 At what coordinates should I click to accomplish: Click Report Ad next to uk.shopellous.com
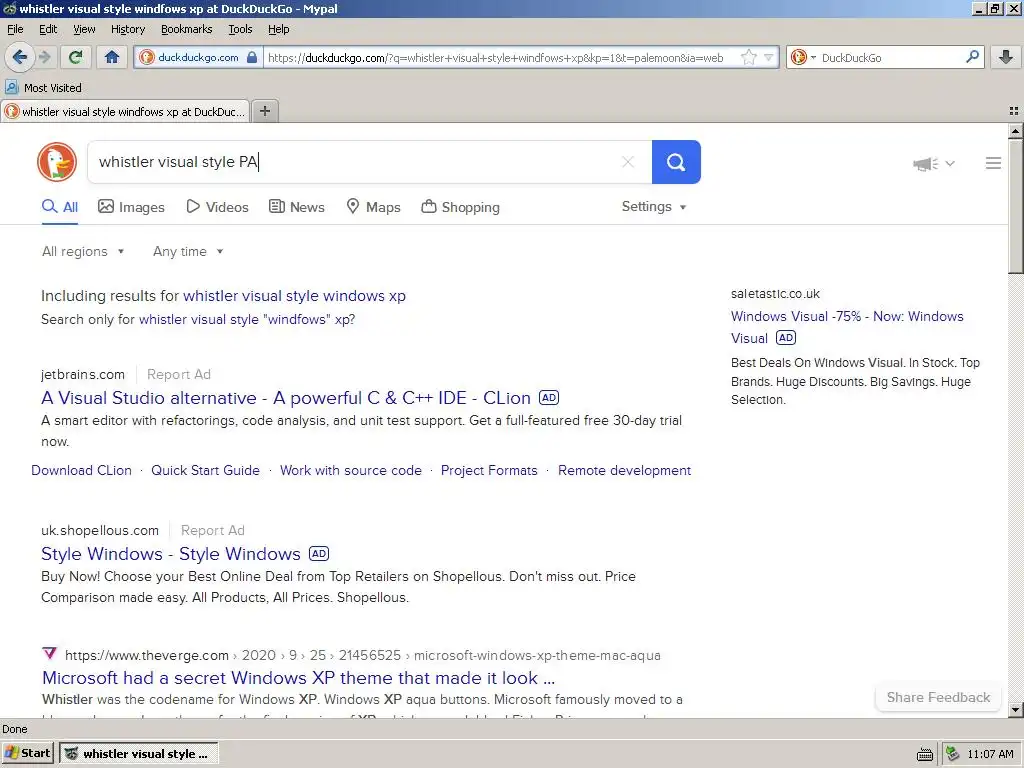coord(213,530)
